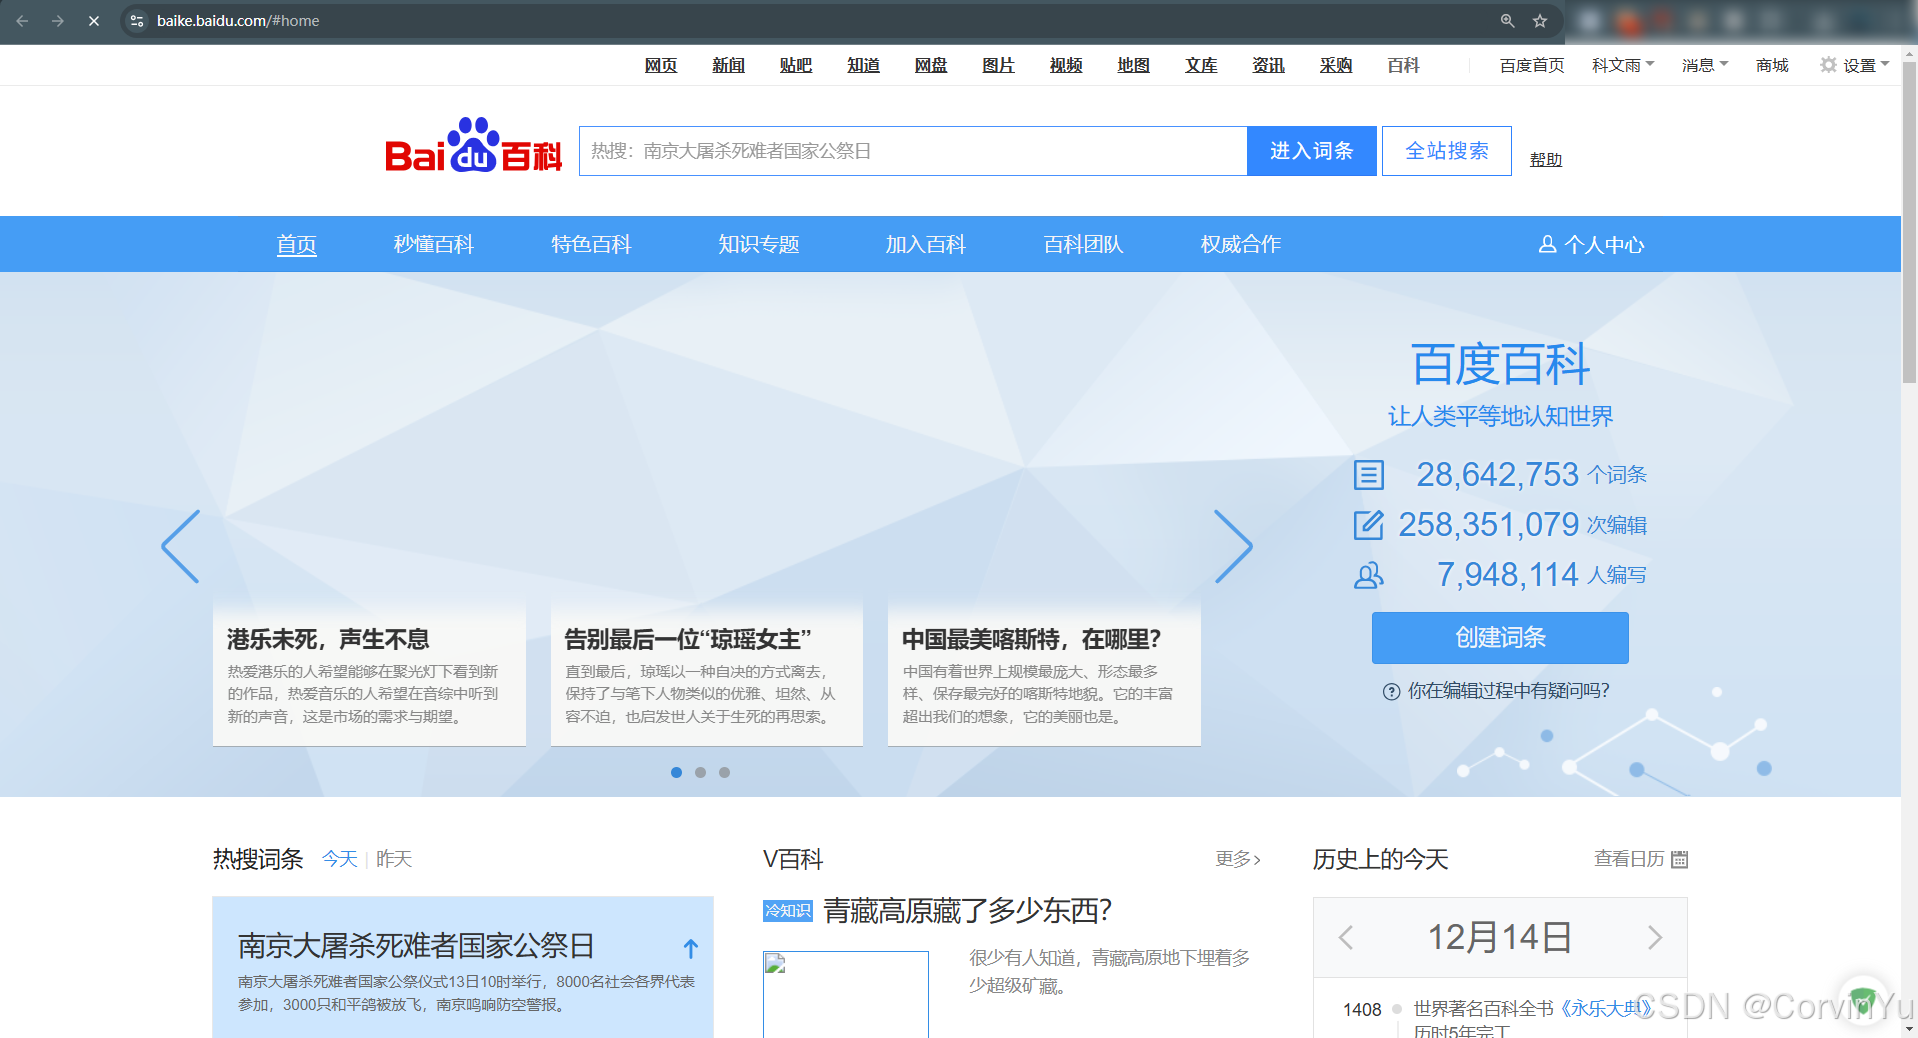The image size is (1918, 1038).
Task: Click the broken image thumbnail under V百科
Action: 846,994
